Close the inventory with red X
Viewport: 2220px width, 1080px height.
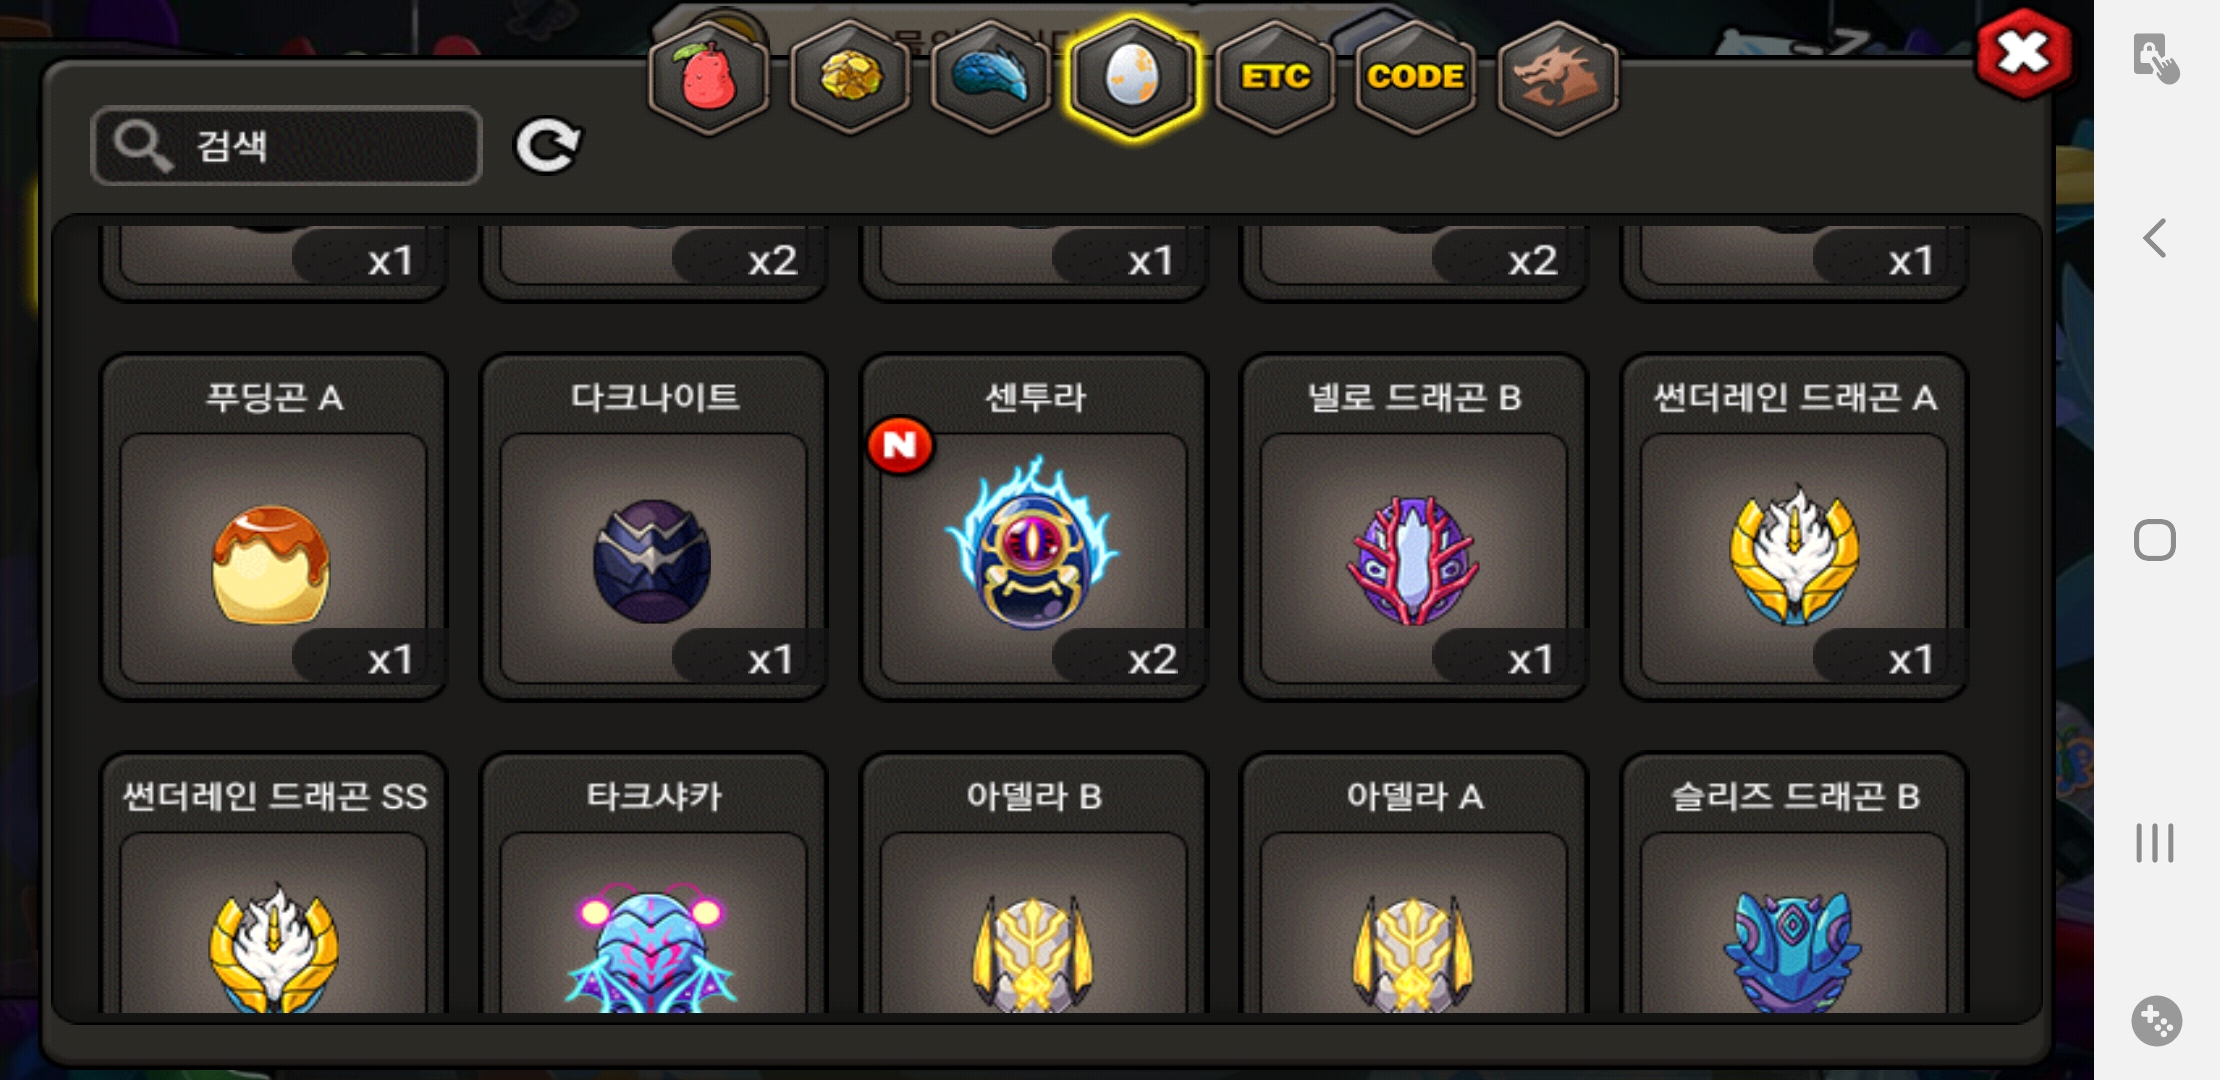click(x=2024, y=54)
